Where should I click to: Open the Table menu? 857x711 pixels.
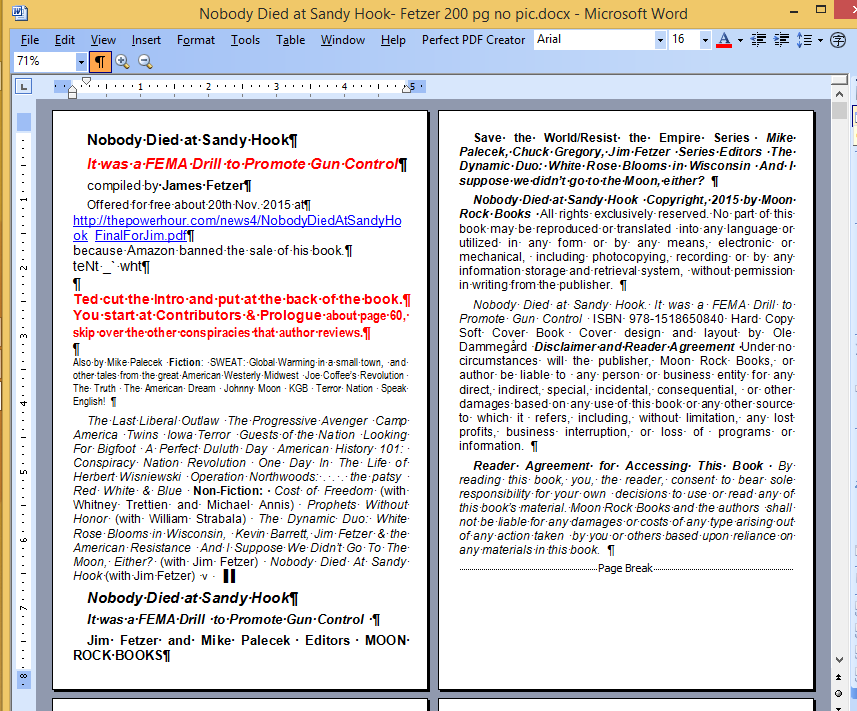pos(290,40)
